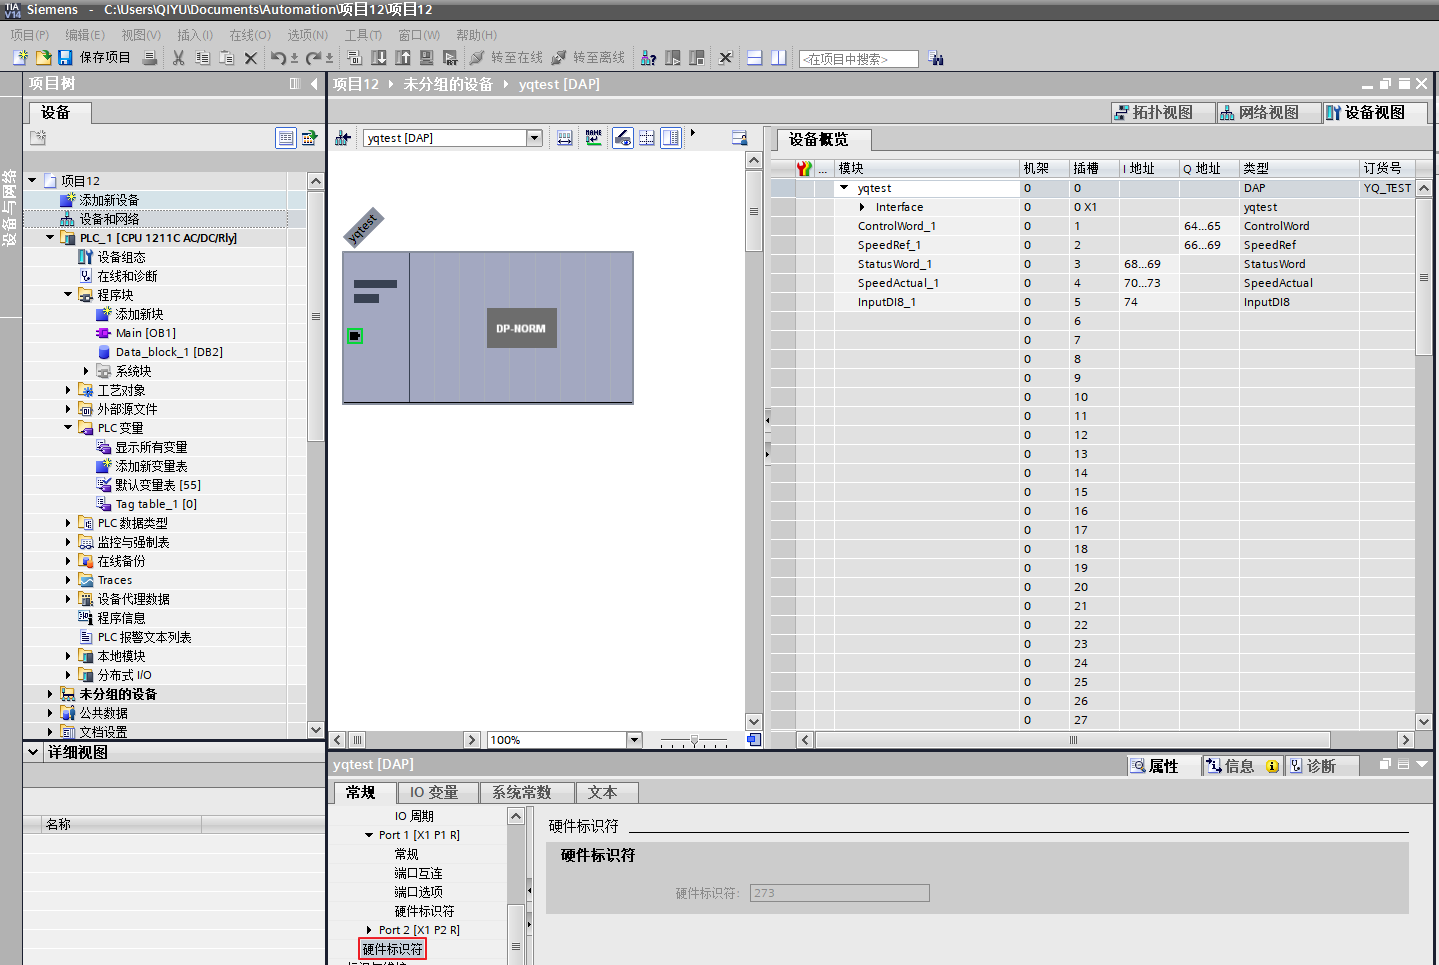Select the SpeedRef_1 row in device overview
This screenshot has width=1439, height=965.
[x=1092, y=245]
